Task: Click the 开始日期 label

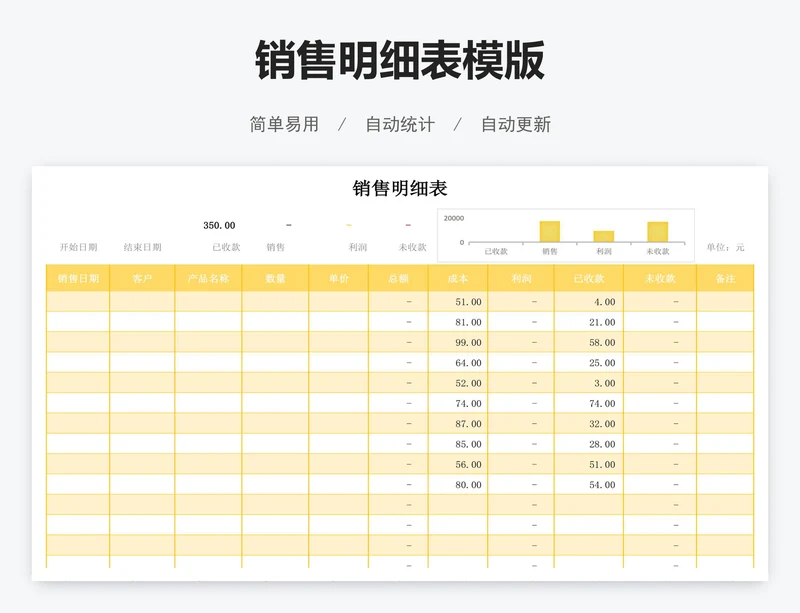Action: [78, 247]
